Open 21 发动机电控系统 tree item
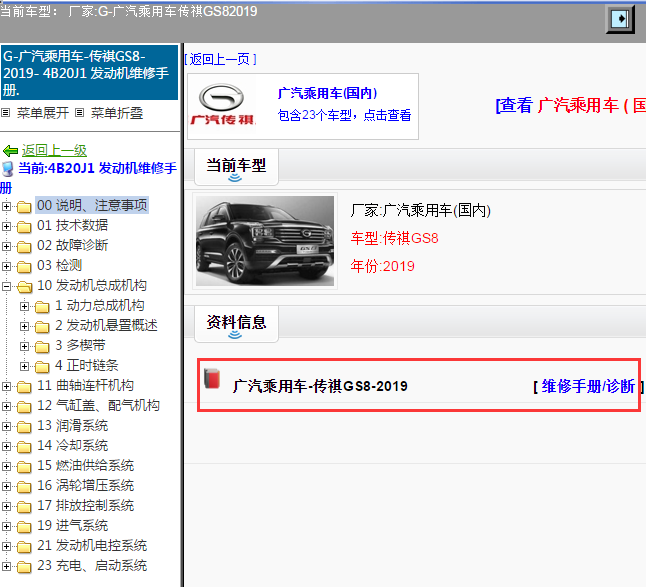The height and width of the screenshot is (587, 646). [92, 546]
